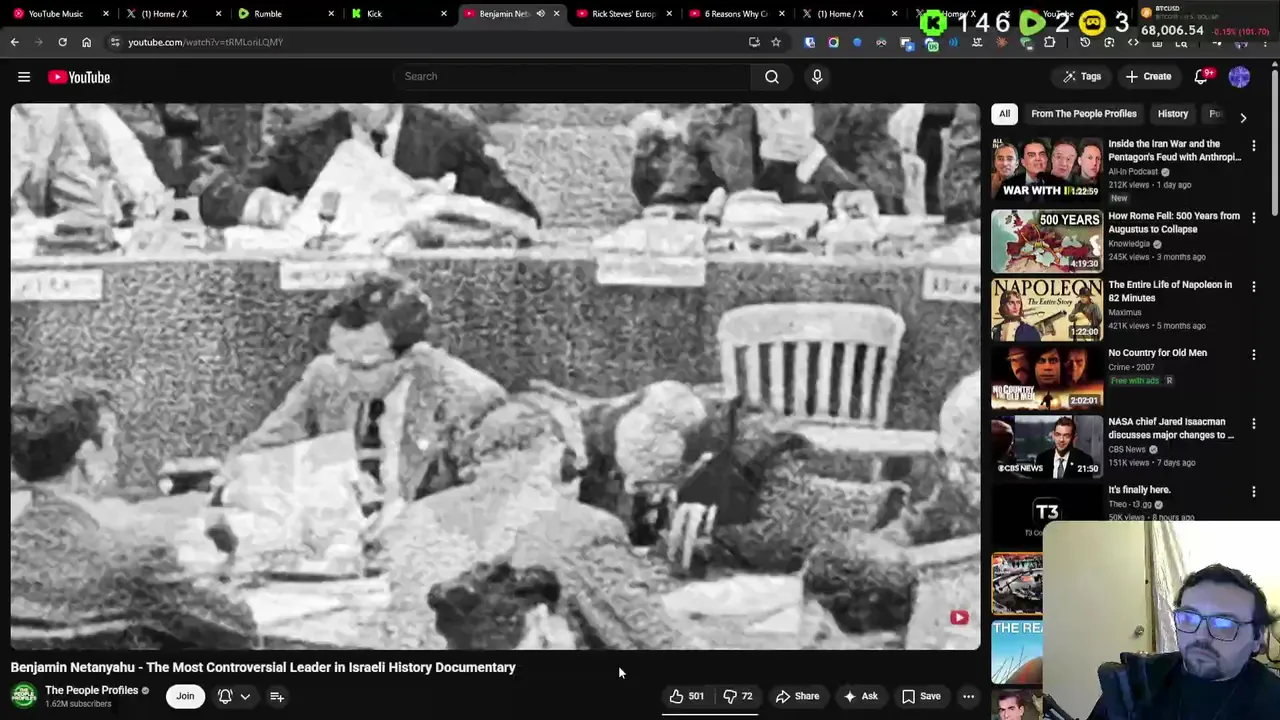This screenshot has width=1280, height=720.
Task: Open more actions ellipsis under video
Action: (968, 696)
